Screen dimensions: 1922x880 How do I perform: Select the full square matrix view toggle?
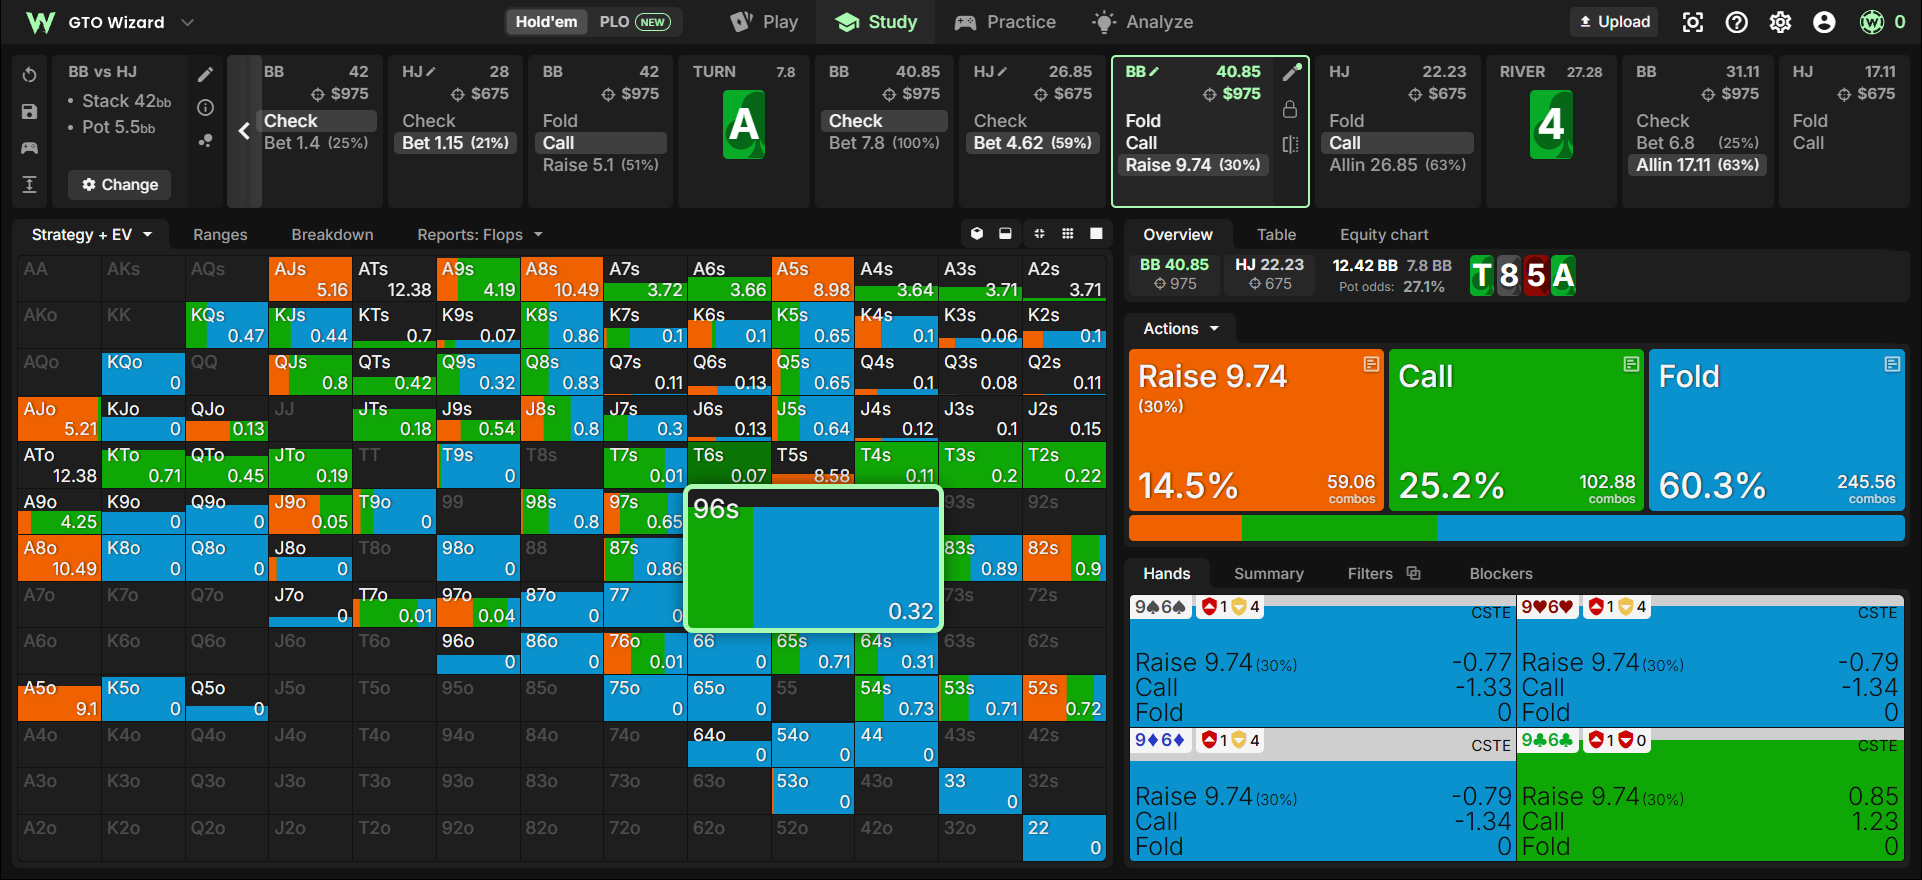tap(1096, 234)
